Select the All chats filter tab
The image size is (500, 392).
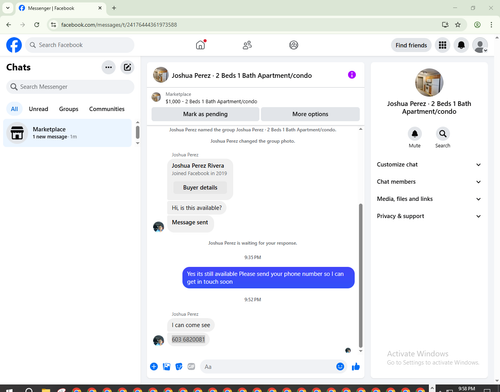(14, 109)
